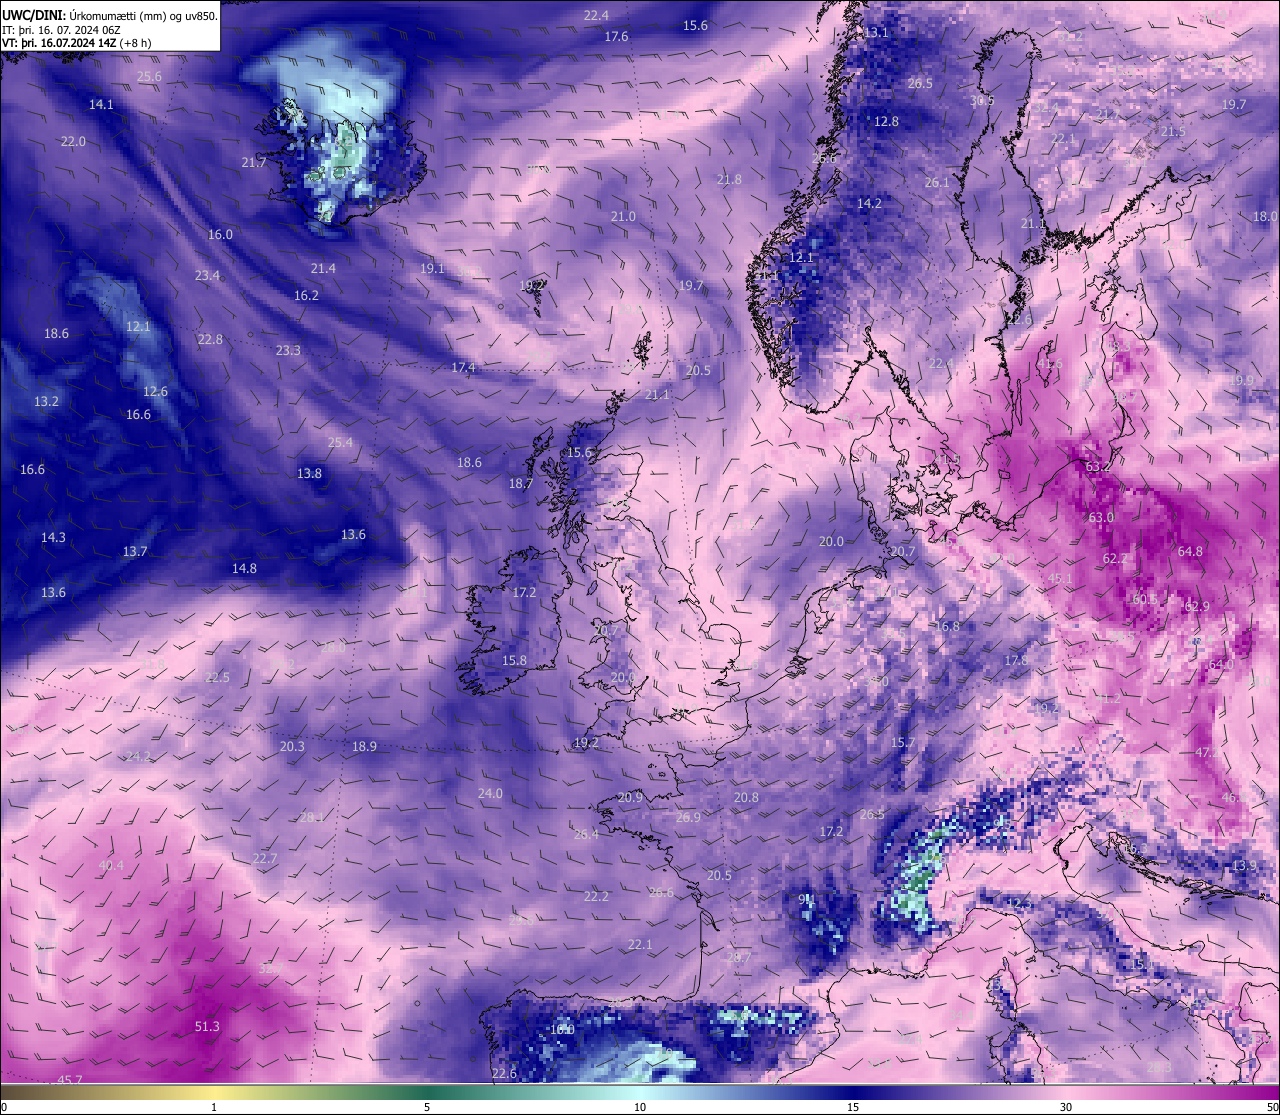Viewport: 1280px width, 1115px height.
Task: Click the 19.1 value on the map
Action: coord(432,268)
